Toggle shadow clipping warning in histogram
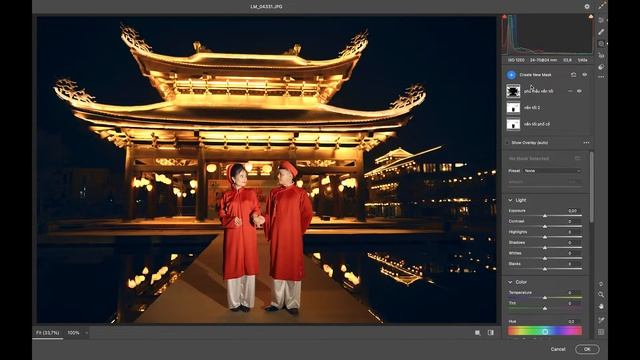640x360 pixels. (504, 17)
